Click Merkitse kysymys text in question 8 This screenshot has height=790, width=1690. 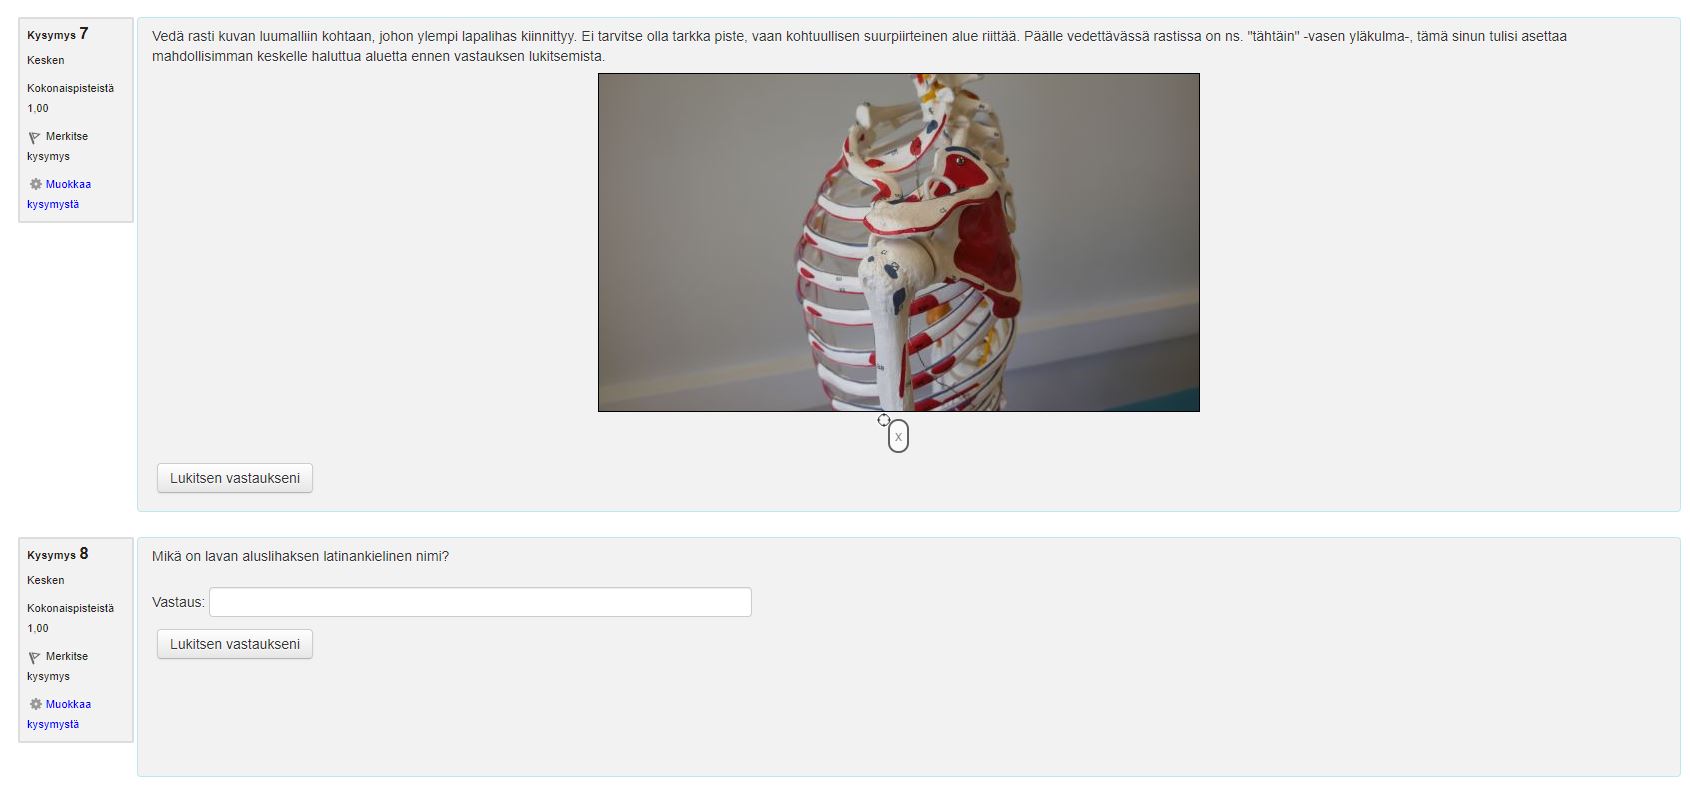coord(58,666)
